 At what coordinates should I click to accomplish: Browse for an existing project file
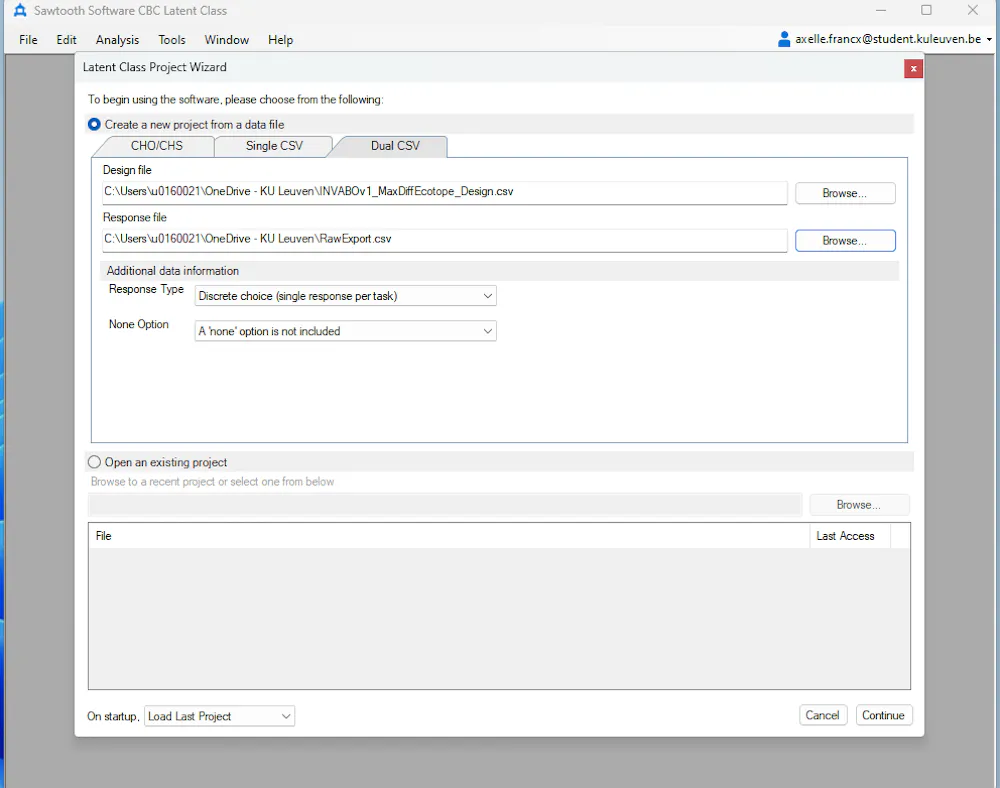coord(858,504)
